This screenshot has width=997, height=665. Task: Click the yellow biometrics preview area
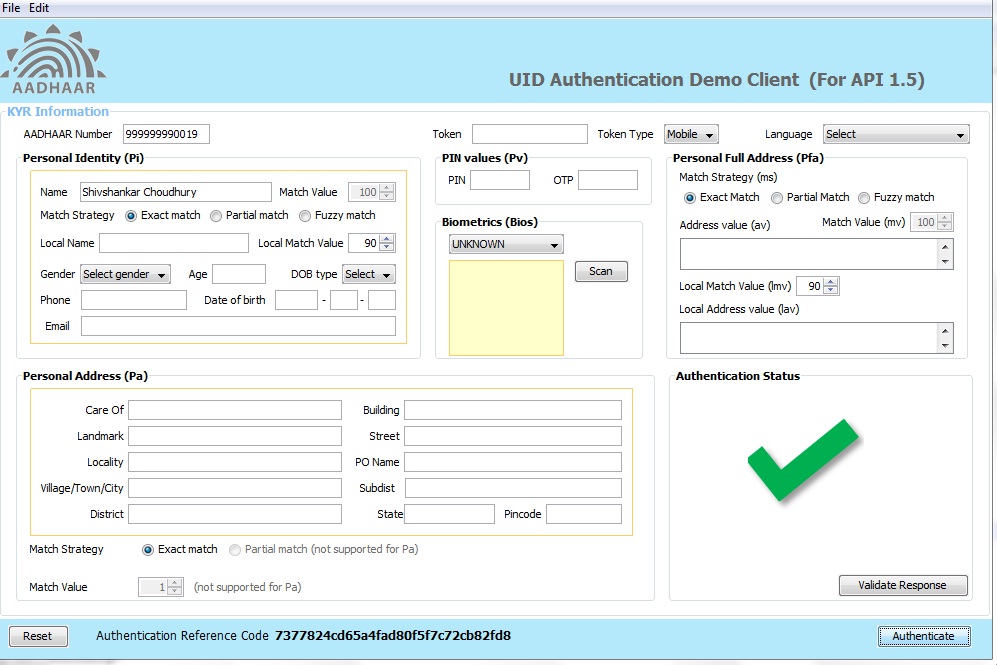click(506, 308)
